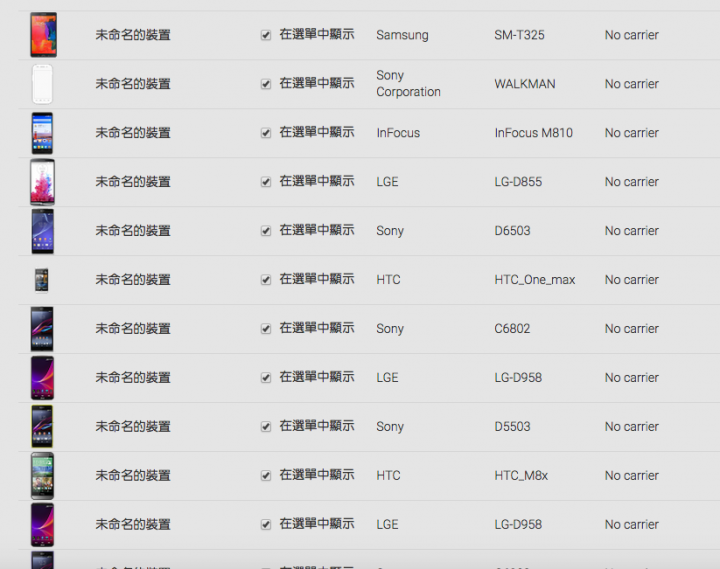Image resolution: width=720 pixels, height=569 pixels.
Task: Select the LG-D855 model cell
Action: [518, 182]
